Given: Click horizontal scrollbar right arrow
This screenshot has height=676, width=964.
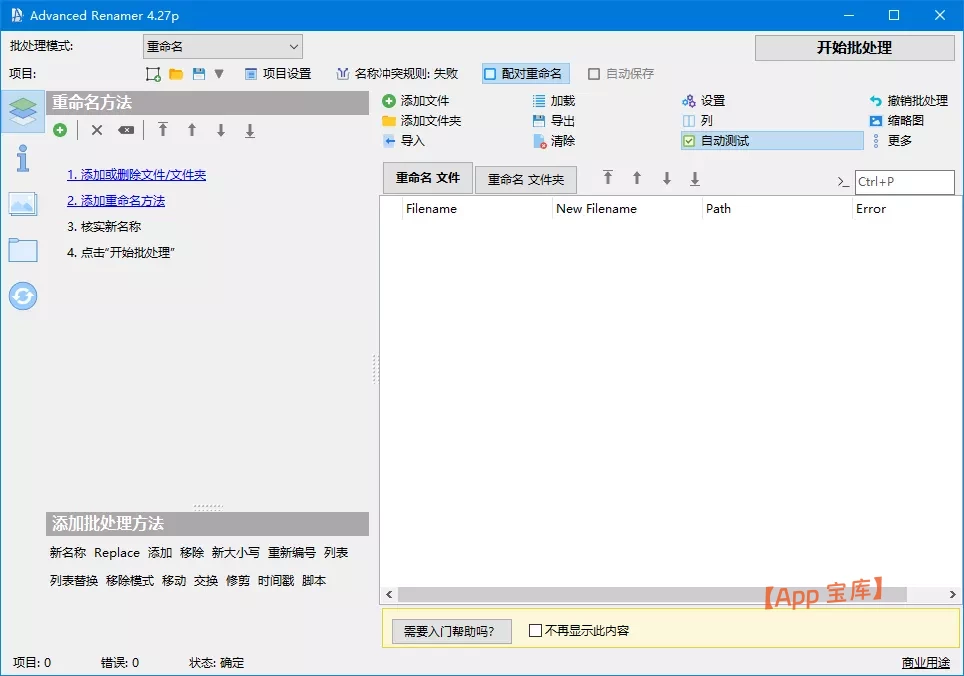Looking at the screenshot, I should click(x=952, y=594).
